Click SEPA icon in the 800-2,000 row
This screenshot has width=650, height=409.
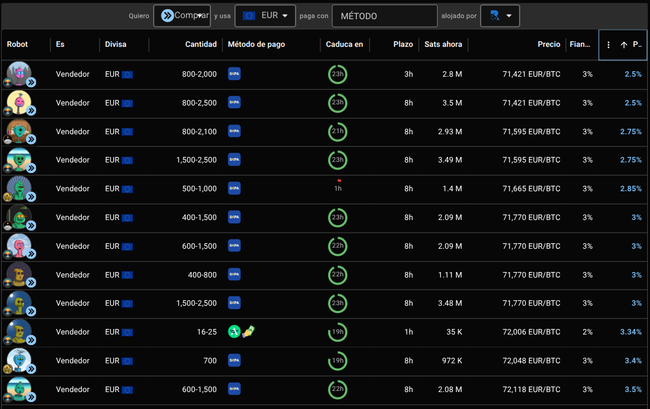click(234, 74)
